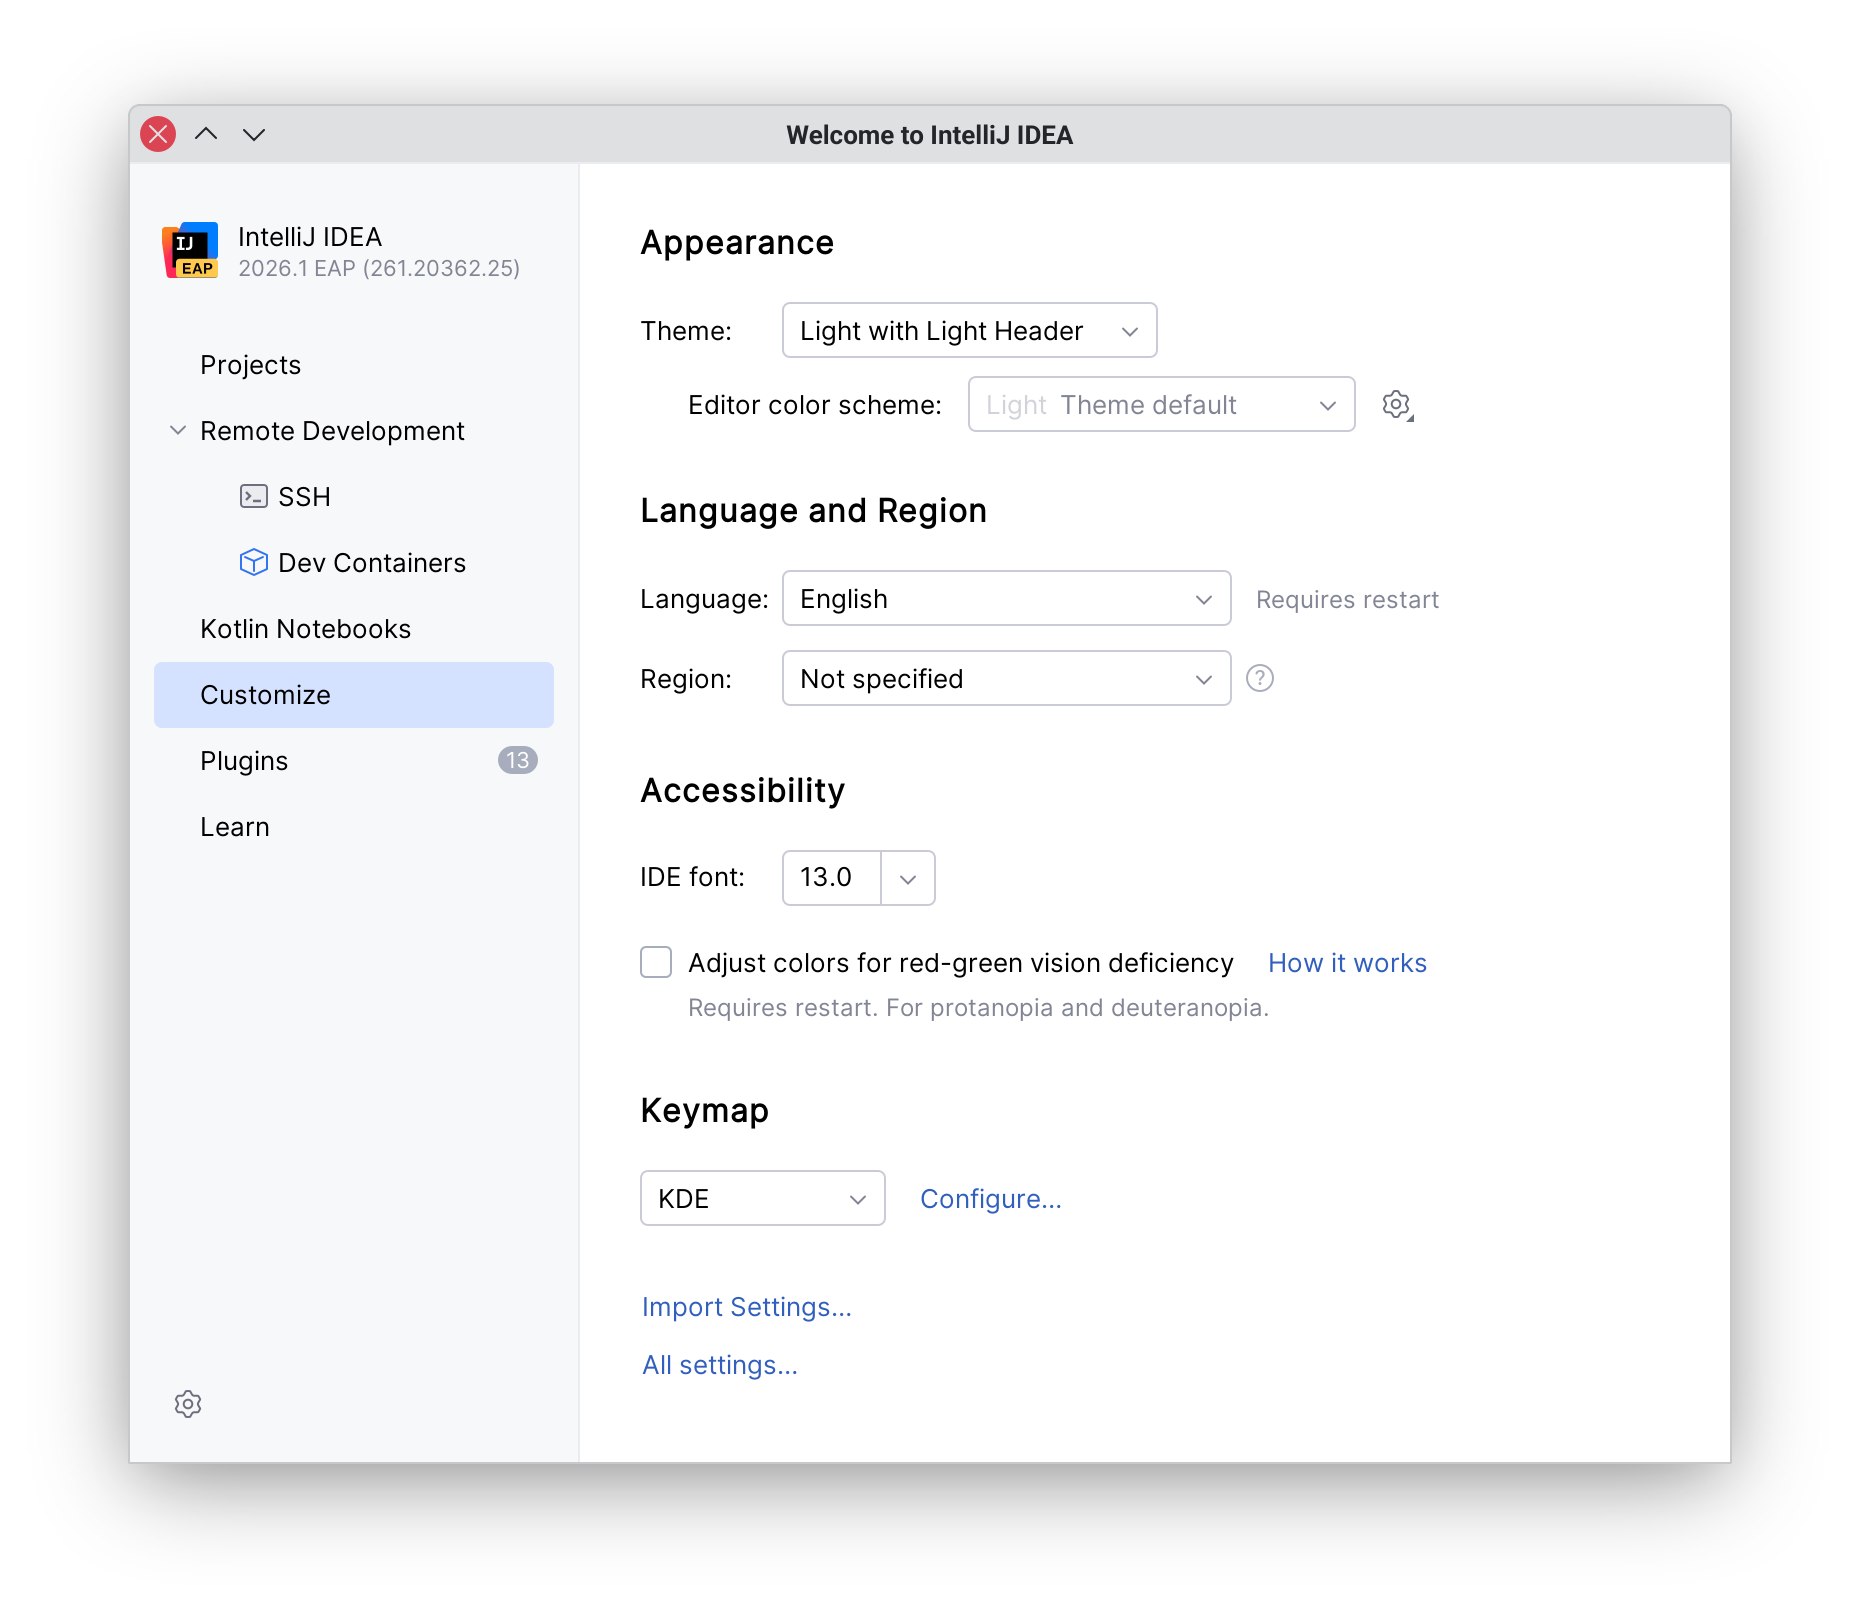
Task: Click the Configure... keymap link
Action: click(x=990, y=1198)
